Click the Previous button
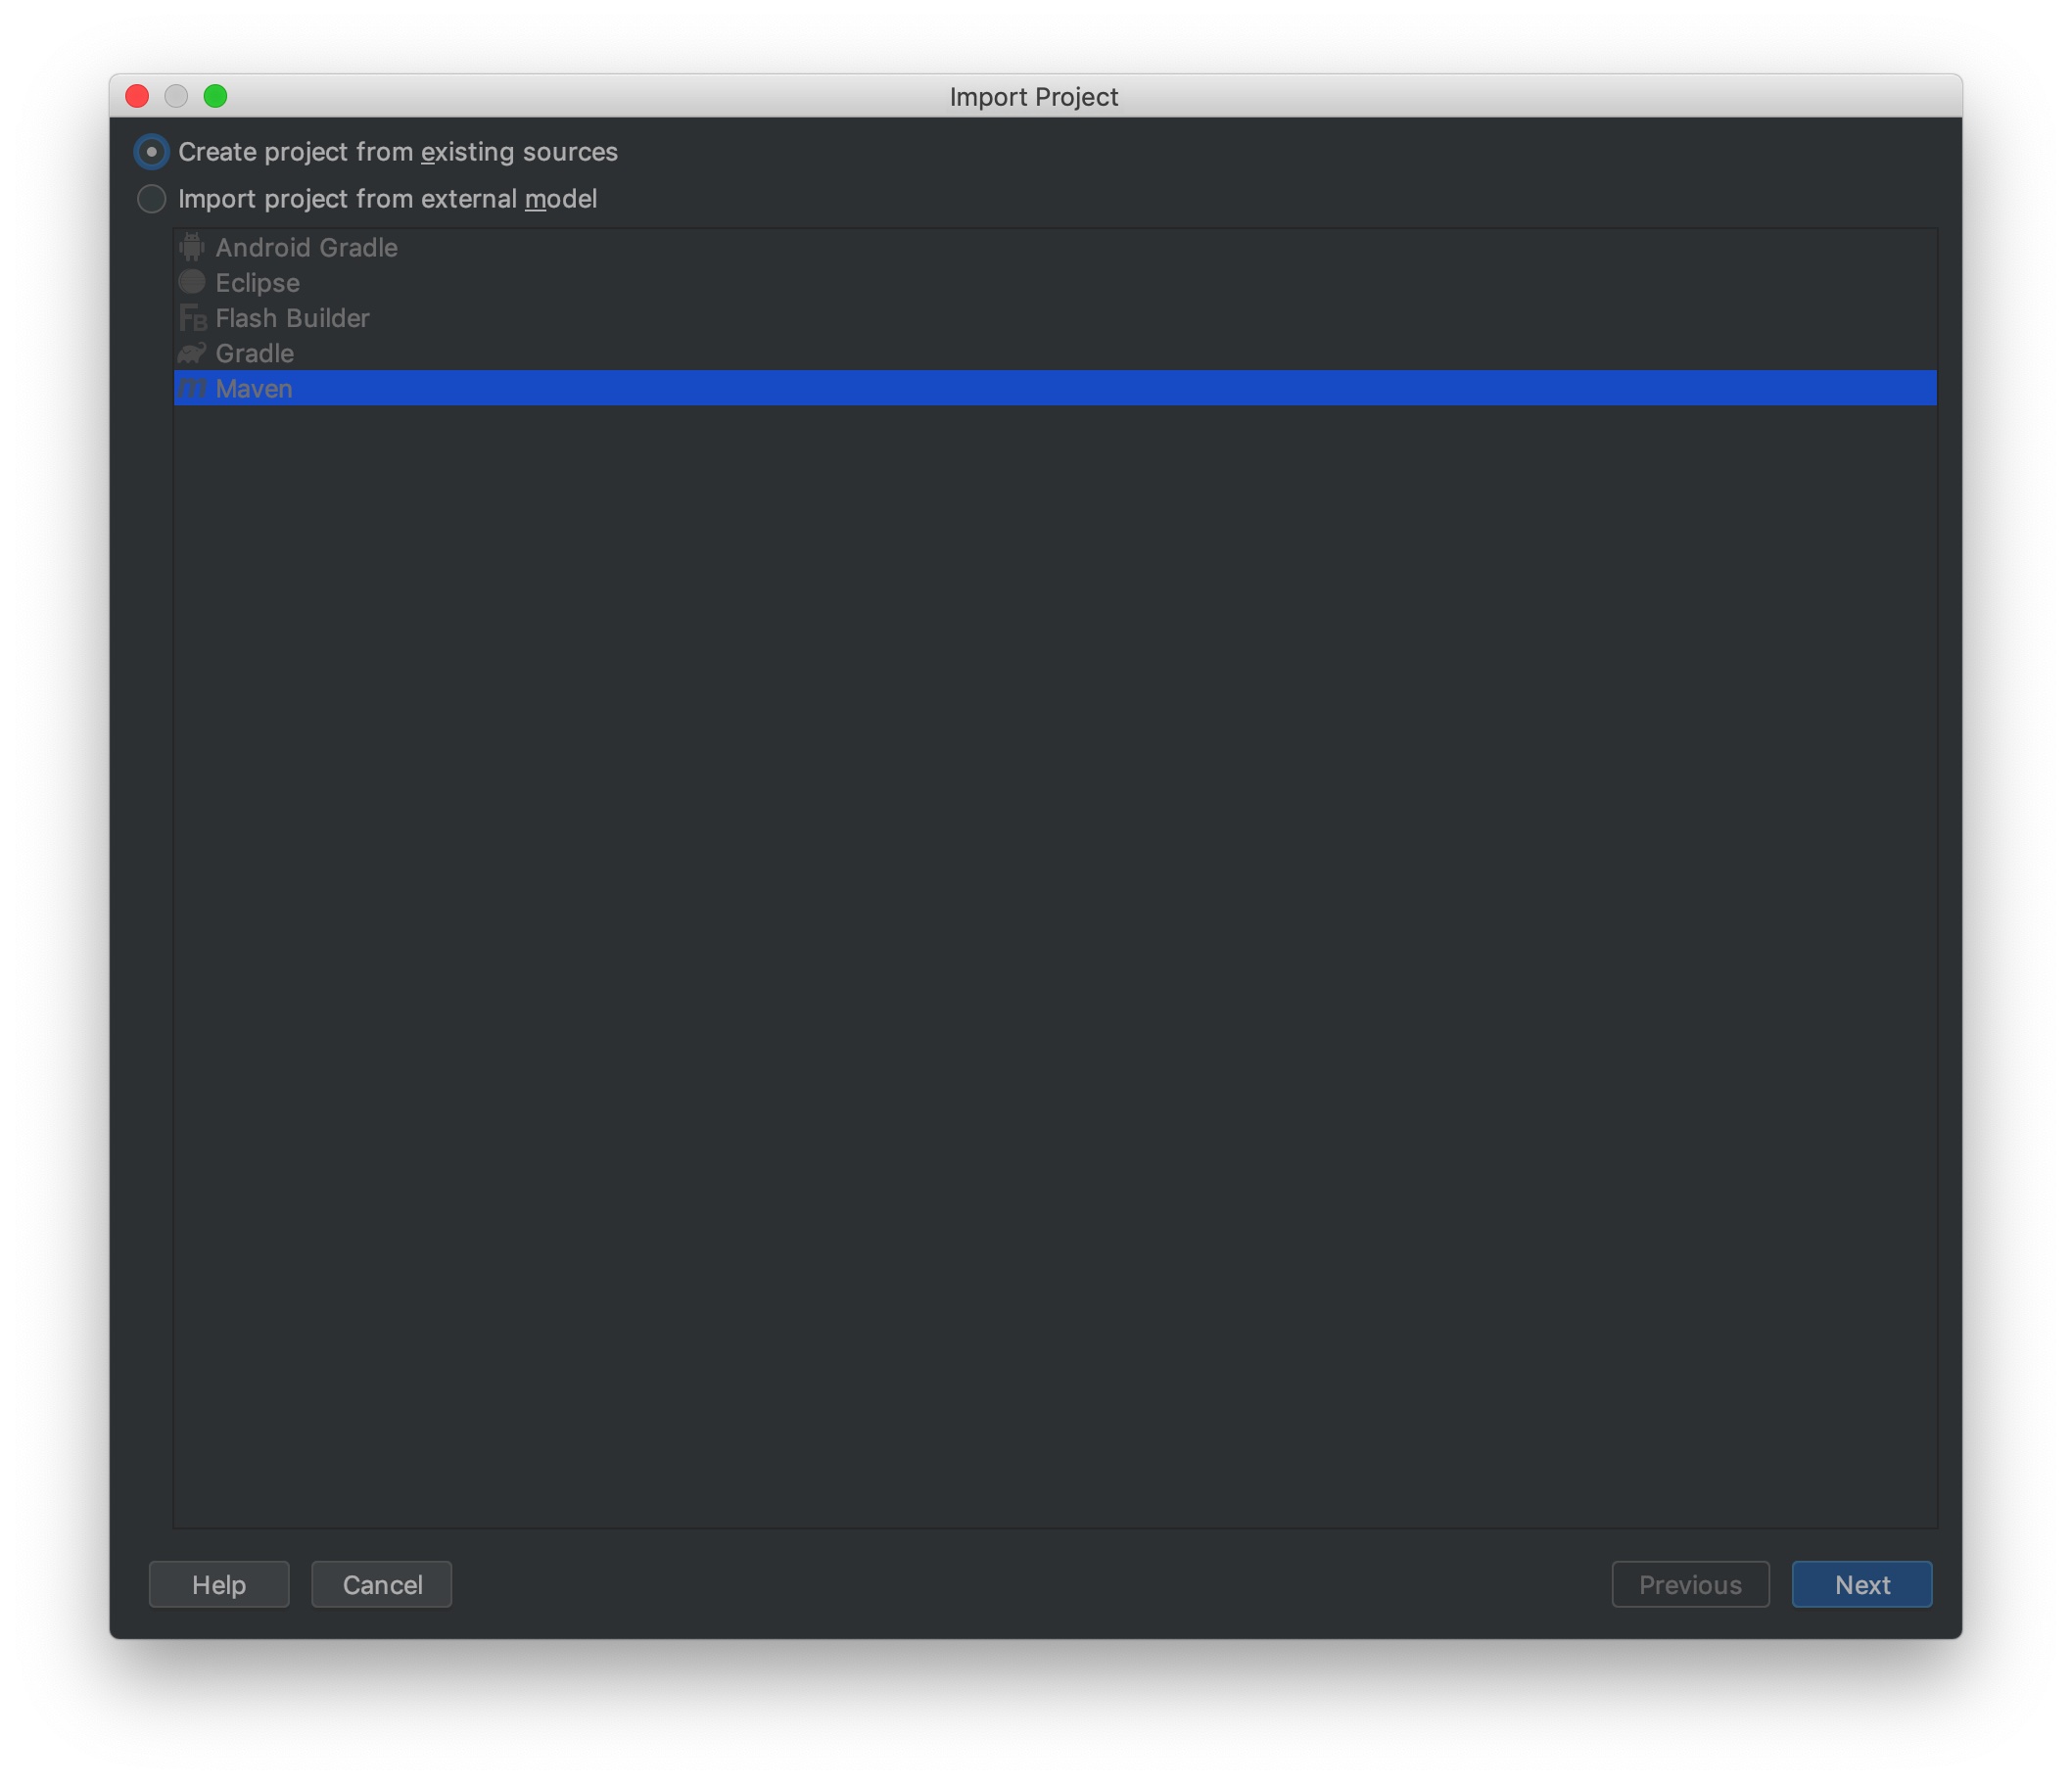Viewport: 2072px width, 1784px height. click(1689, 1584)
